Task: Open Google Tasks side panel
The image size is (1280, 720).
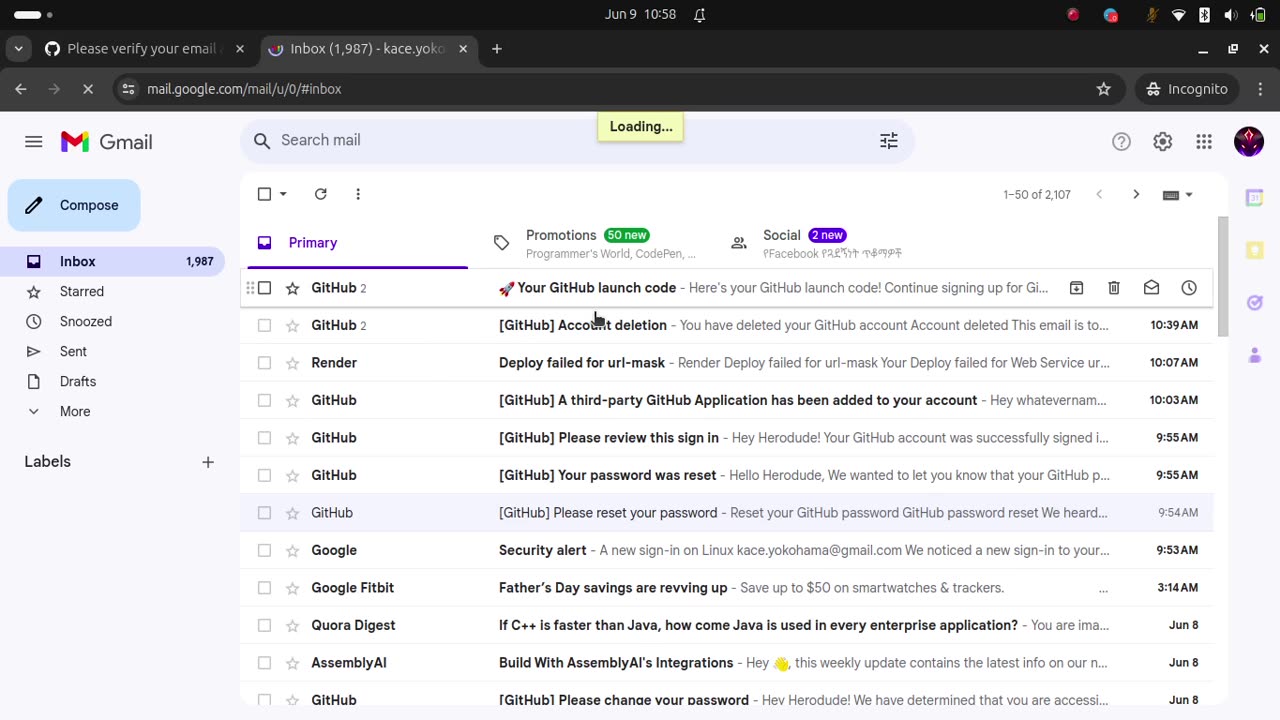Action: 1254,302
